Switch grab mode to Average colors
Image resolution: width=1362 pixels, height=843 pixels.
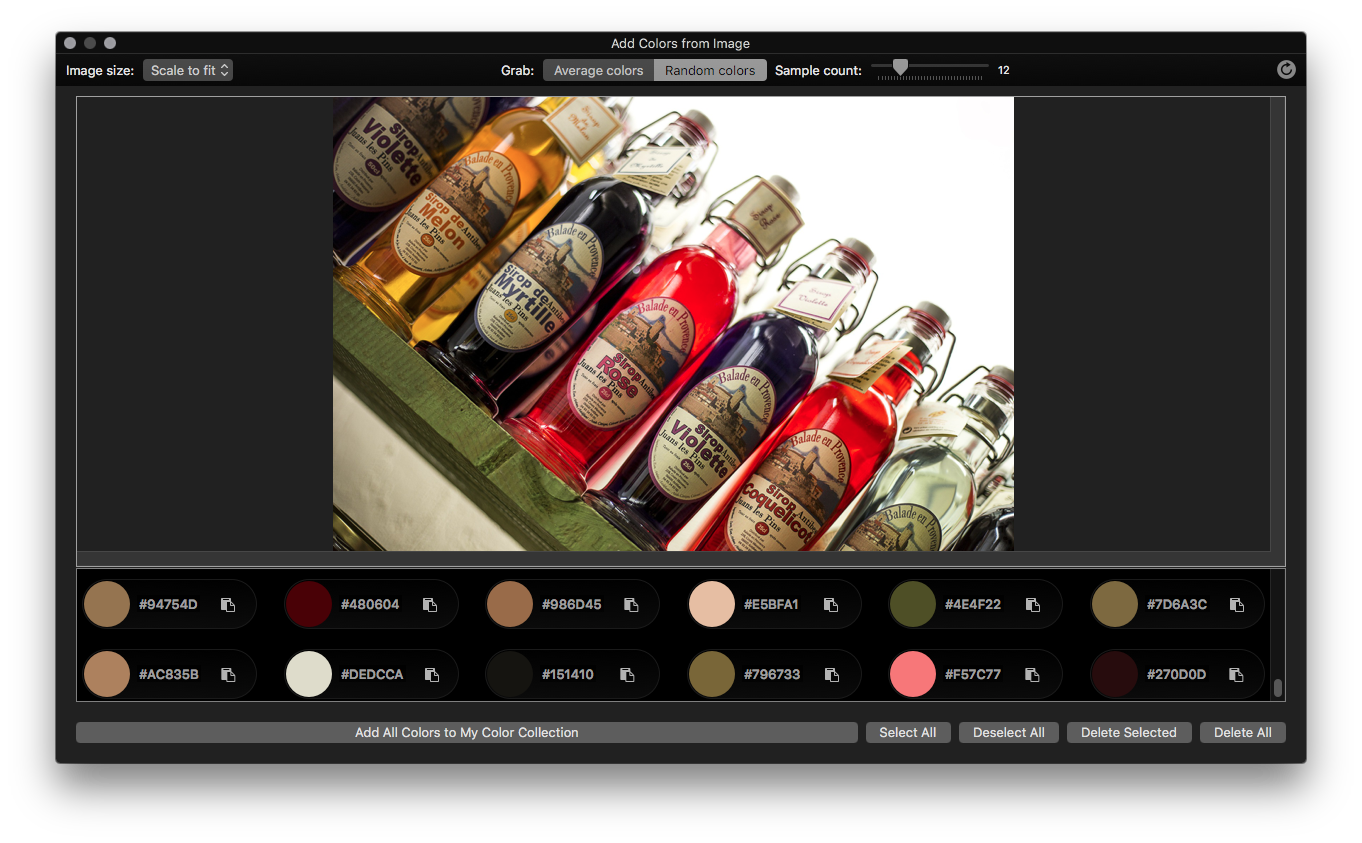click(x=599, y=70)
